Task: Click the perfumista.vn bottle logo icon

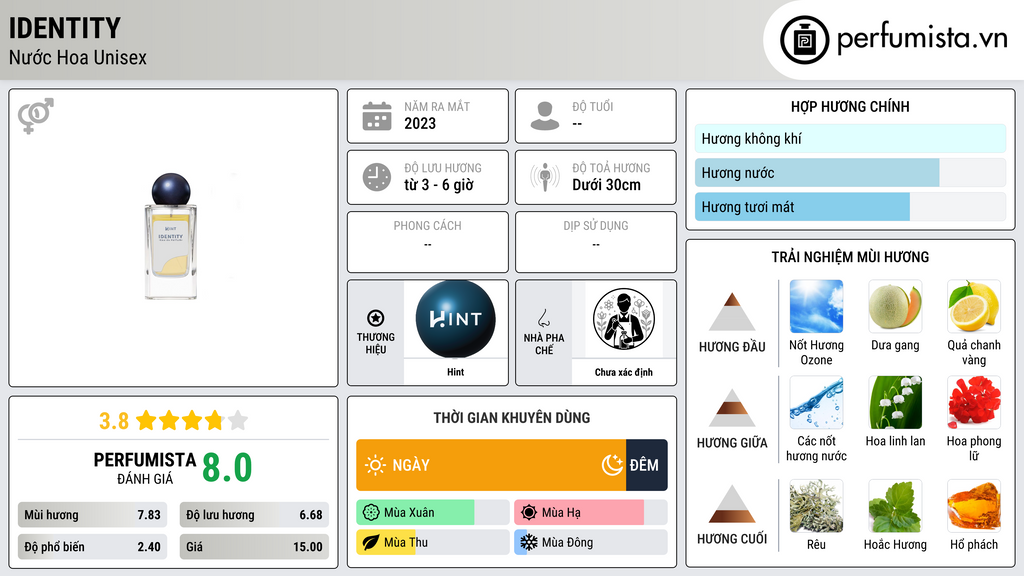Action: click(804, 40)
